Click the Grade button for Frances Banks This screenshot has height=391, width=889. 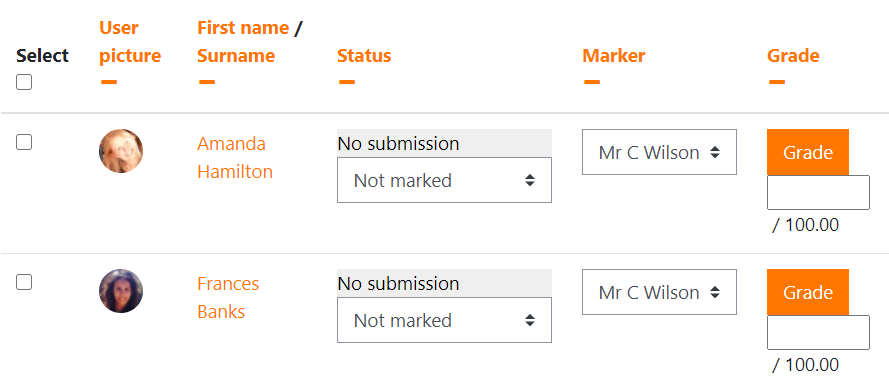(x=808, y=292)
